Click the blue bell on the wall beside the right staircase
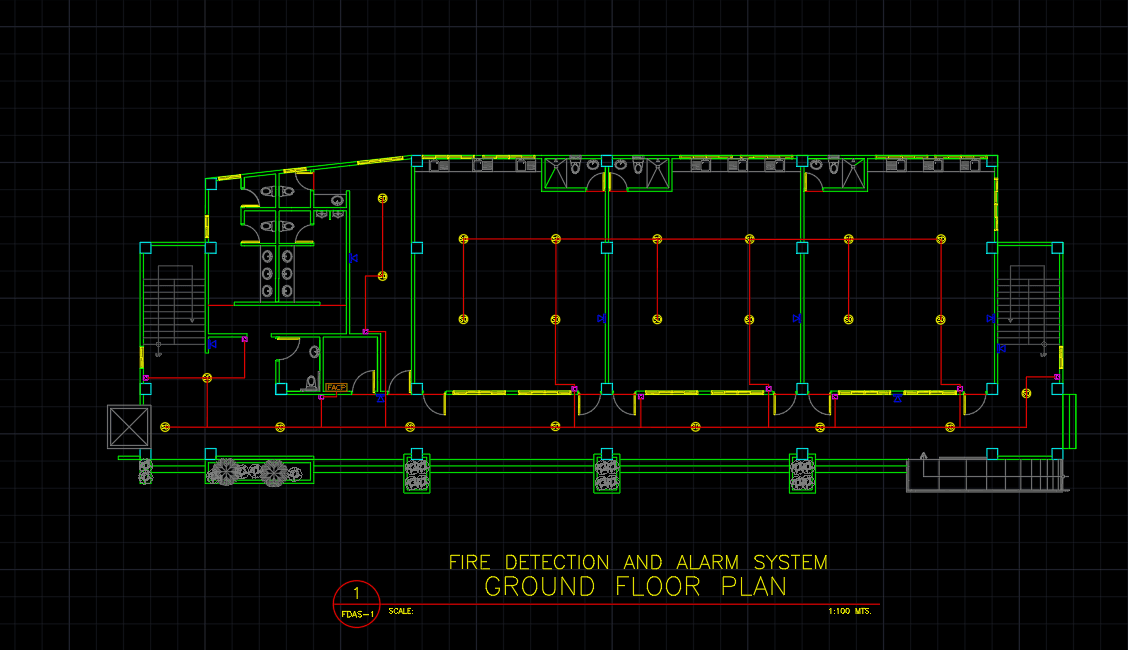Viewport: 1128px width, 650px height. click(x=991, y=318)
